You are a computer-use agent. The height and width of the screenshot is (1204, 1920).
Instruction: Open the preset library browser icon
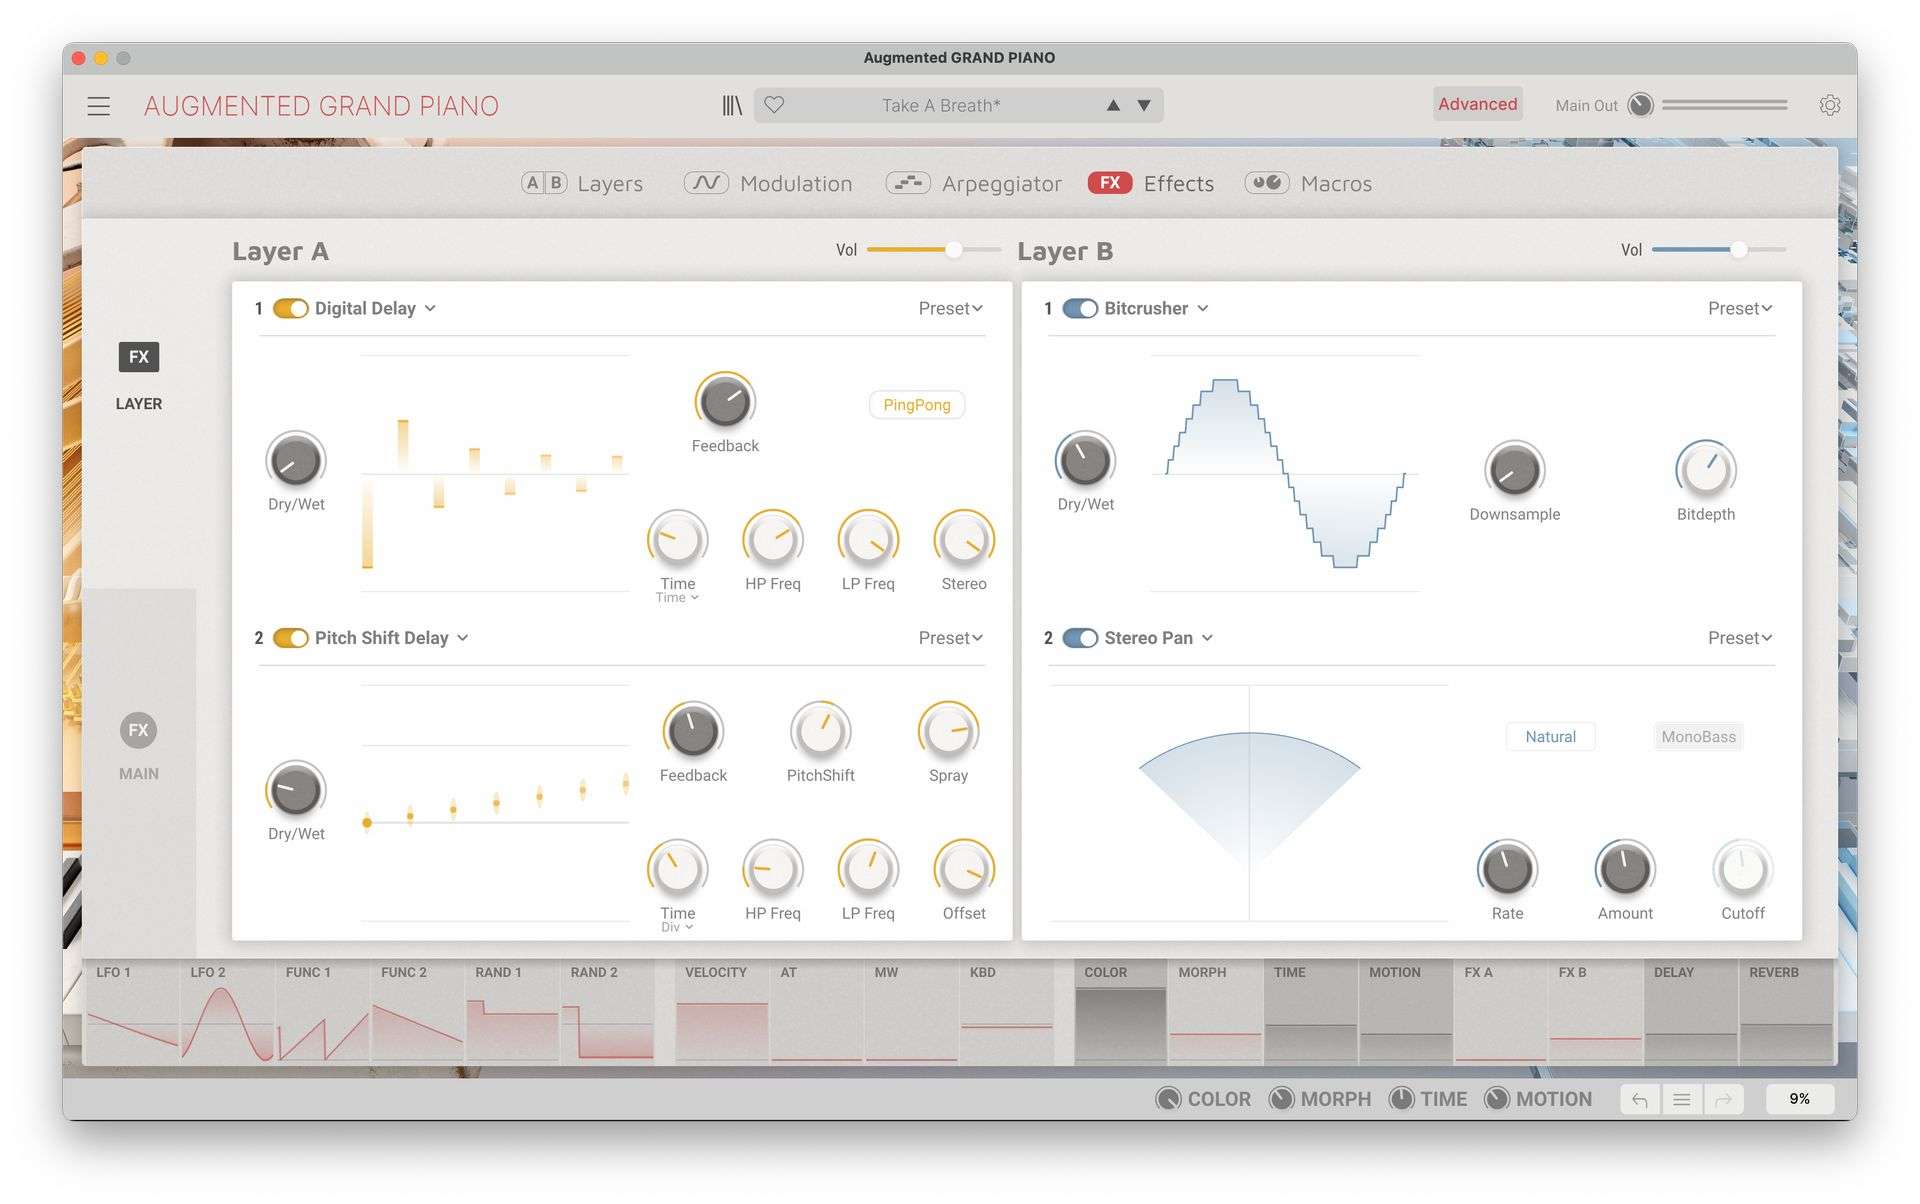[732, 105]
